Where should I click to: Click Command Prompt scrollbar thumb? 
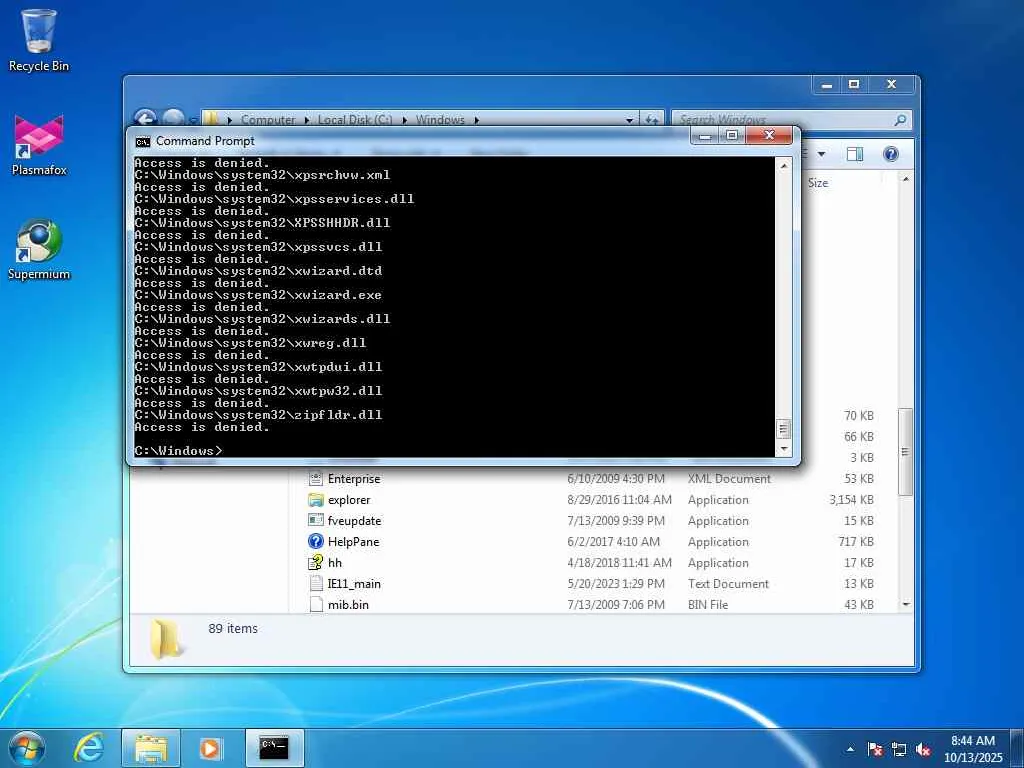[784, 429]
